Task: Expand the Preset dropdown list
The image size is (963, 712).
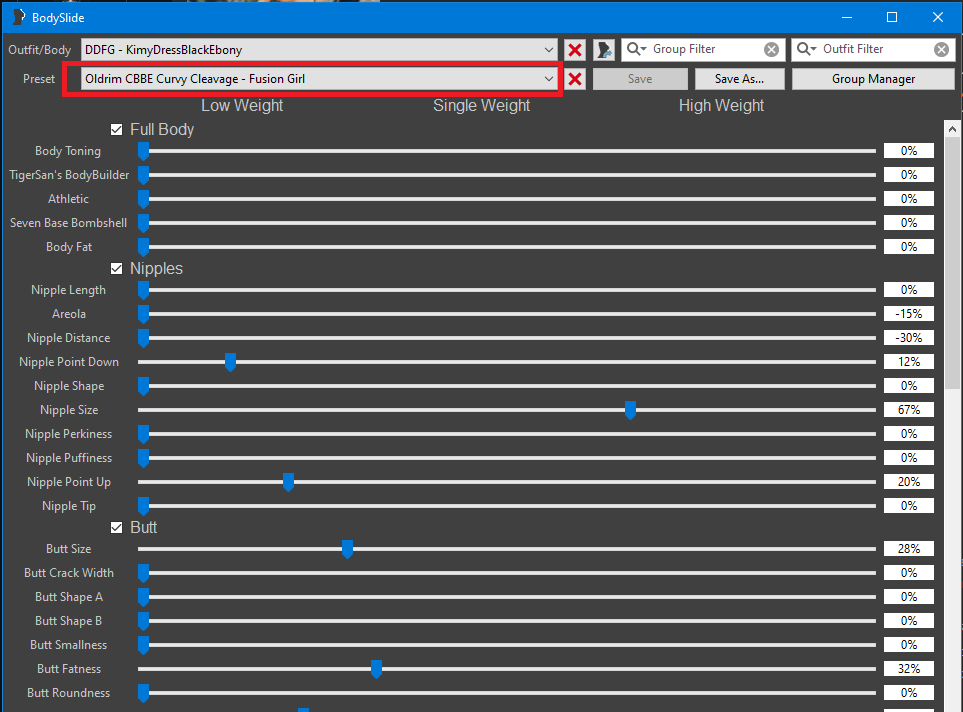Action: (x=549, y=79)
